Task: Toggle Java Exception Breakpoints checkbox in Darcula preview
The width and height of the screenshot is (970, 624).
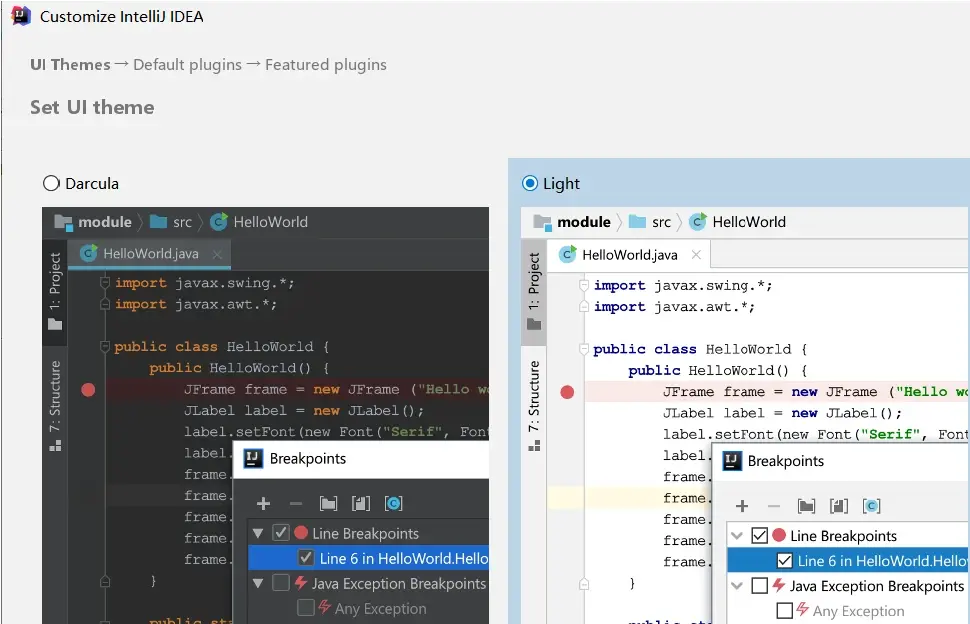Action: (x=281, y=583)
